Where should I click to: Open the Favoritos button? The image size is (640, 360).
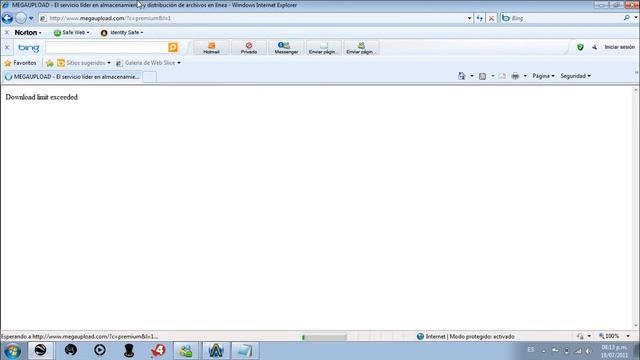[x=20, y=63]
